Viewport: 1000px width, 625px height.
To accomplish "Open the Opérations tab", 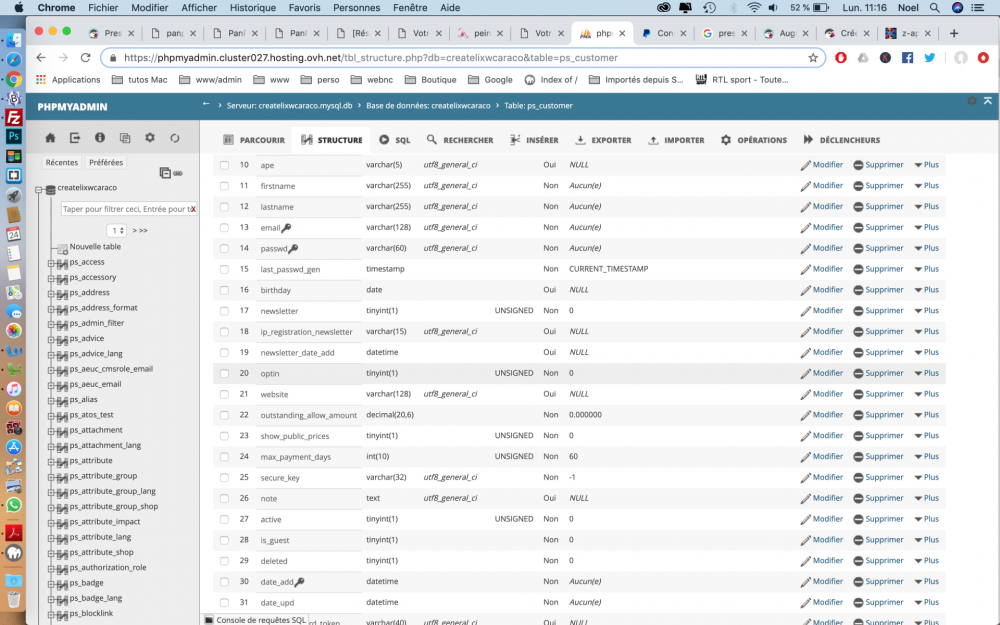I will [754, 140].
